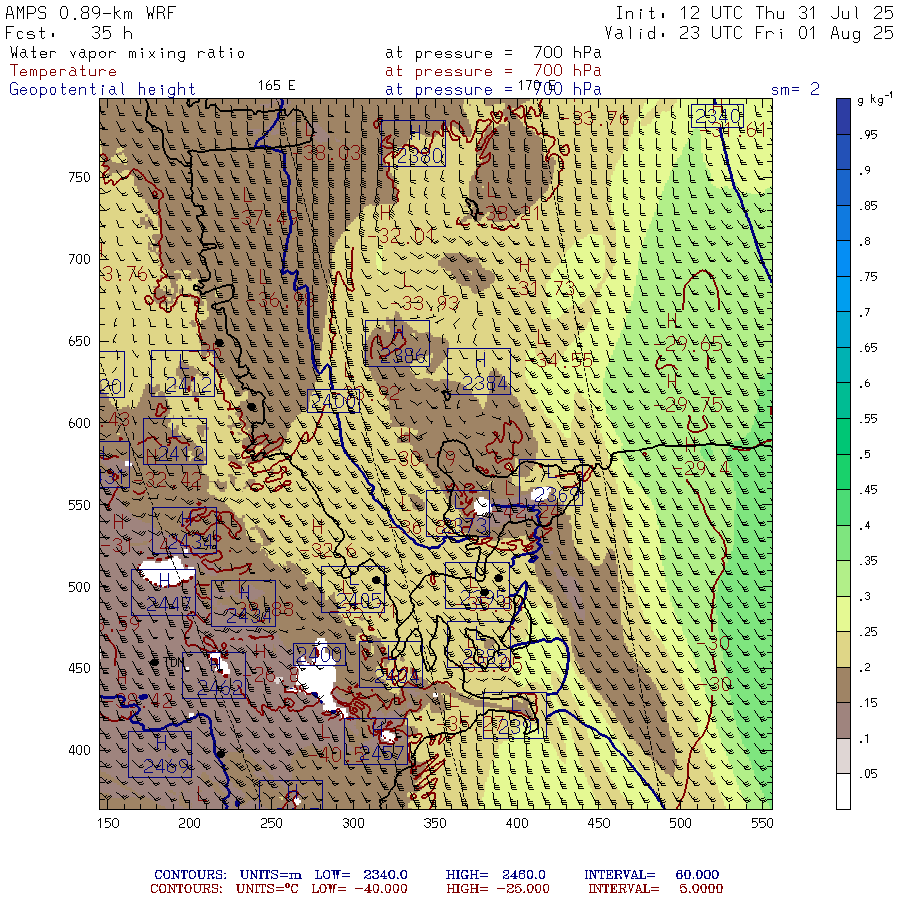The width and height of the screenshot is (900, 900).
Task: Select the '750' y-axis tick label
Action: (79, 177)
